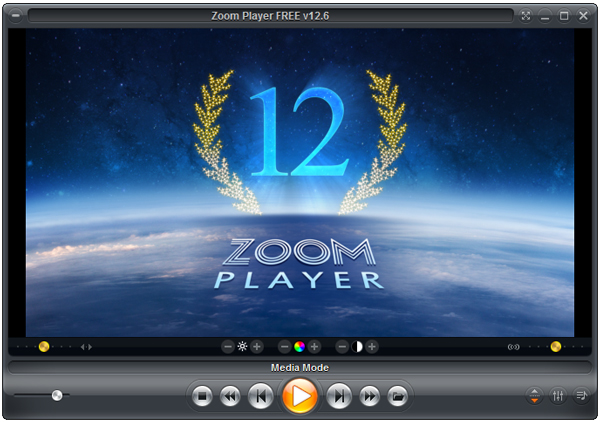Click the Stop playback button
This screenshot has height=422, width=600.
pos(202,397)
